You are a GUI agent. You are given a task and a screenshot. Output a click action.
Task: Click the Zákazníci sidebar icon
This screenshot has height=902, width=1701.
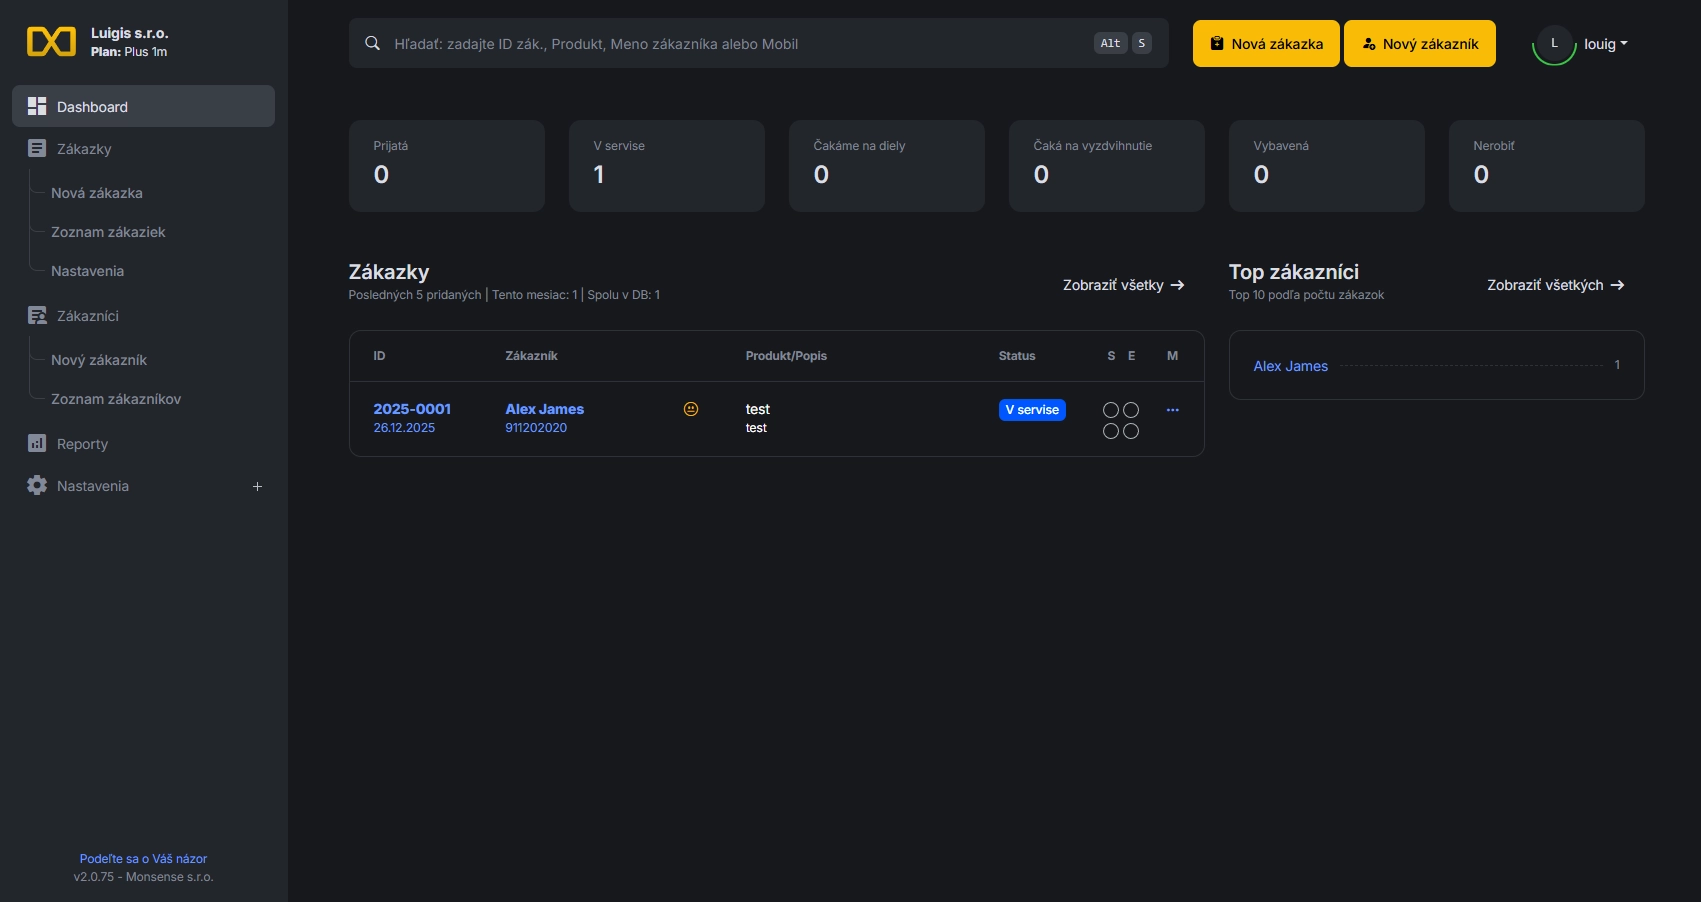click(x=37, y=316)
